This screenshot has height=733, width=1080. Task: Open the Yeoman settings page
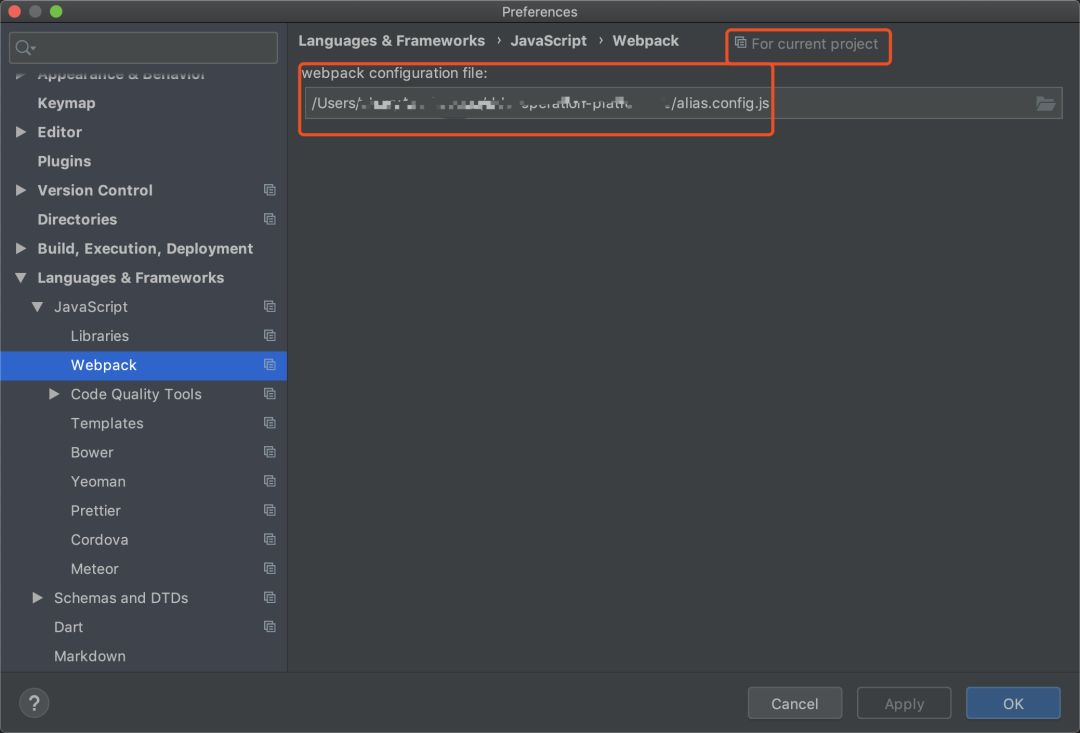[98, 482]
